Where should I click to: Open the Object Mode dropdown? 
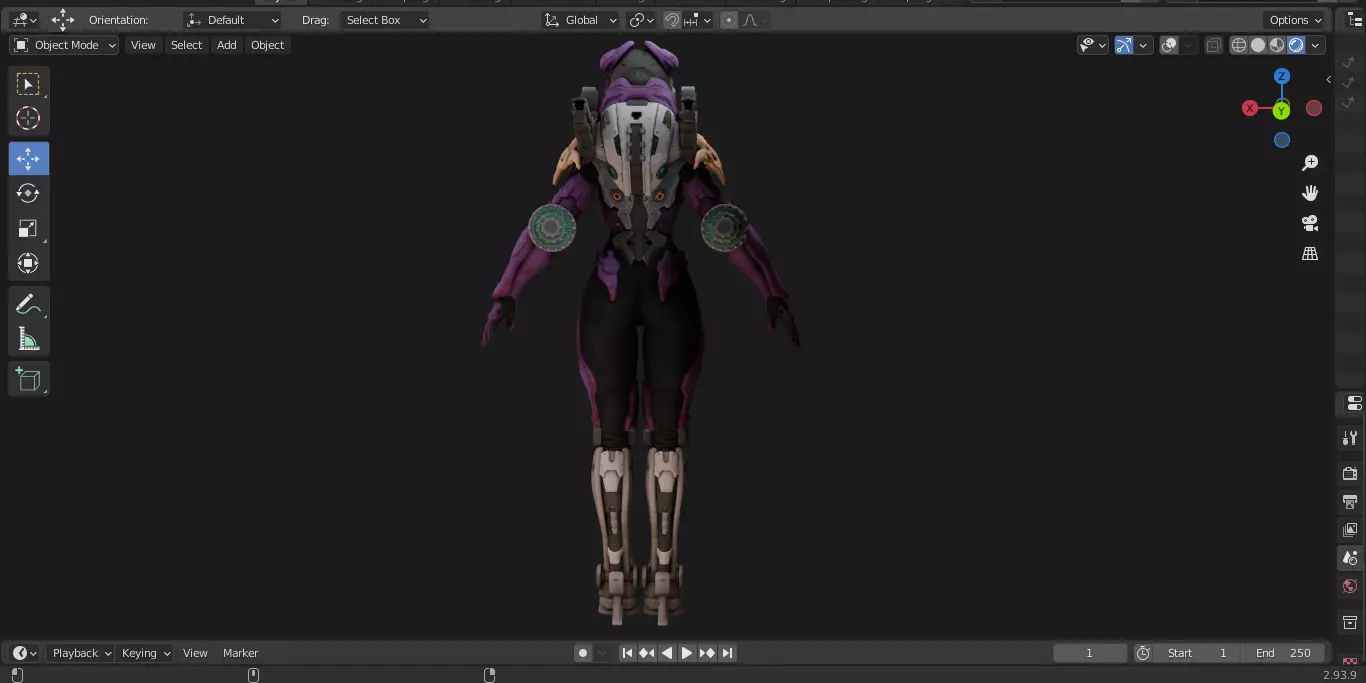(65, 45)
